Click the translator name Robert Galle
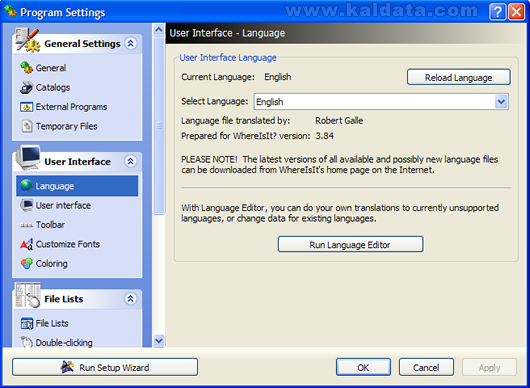Image resolution: width=530 pixels, height=388 pixels. click(339, 121)
